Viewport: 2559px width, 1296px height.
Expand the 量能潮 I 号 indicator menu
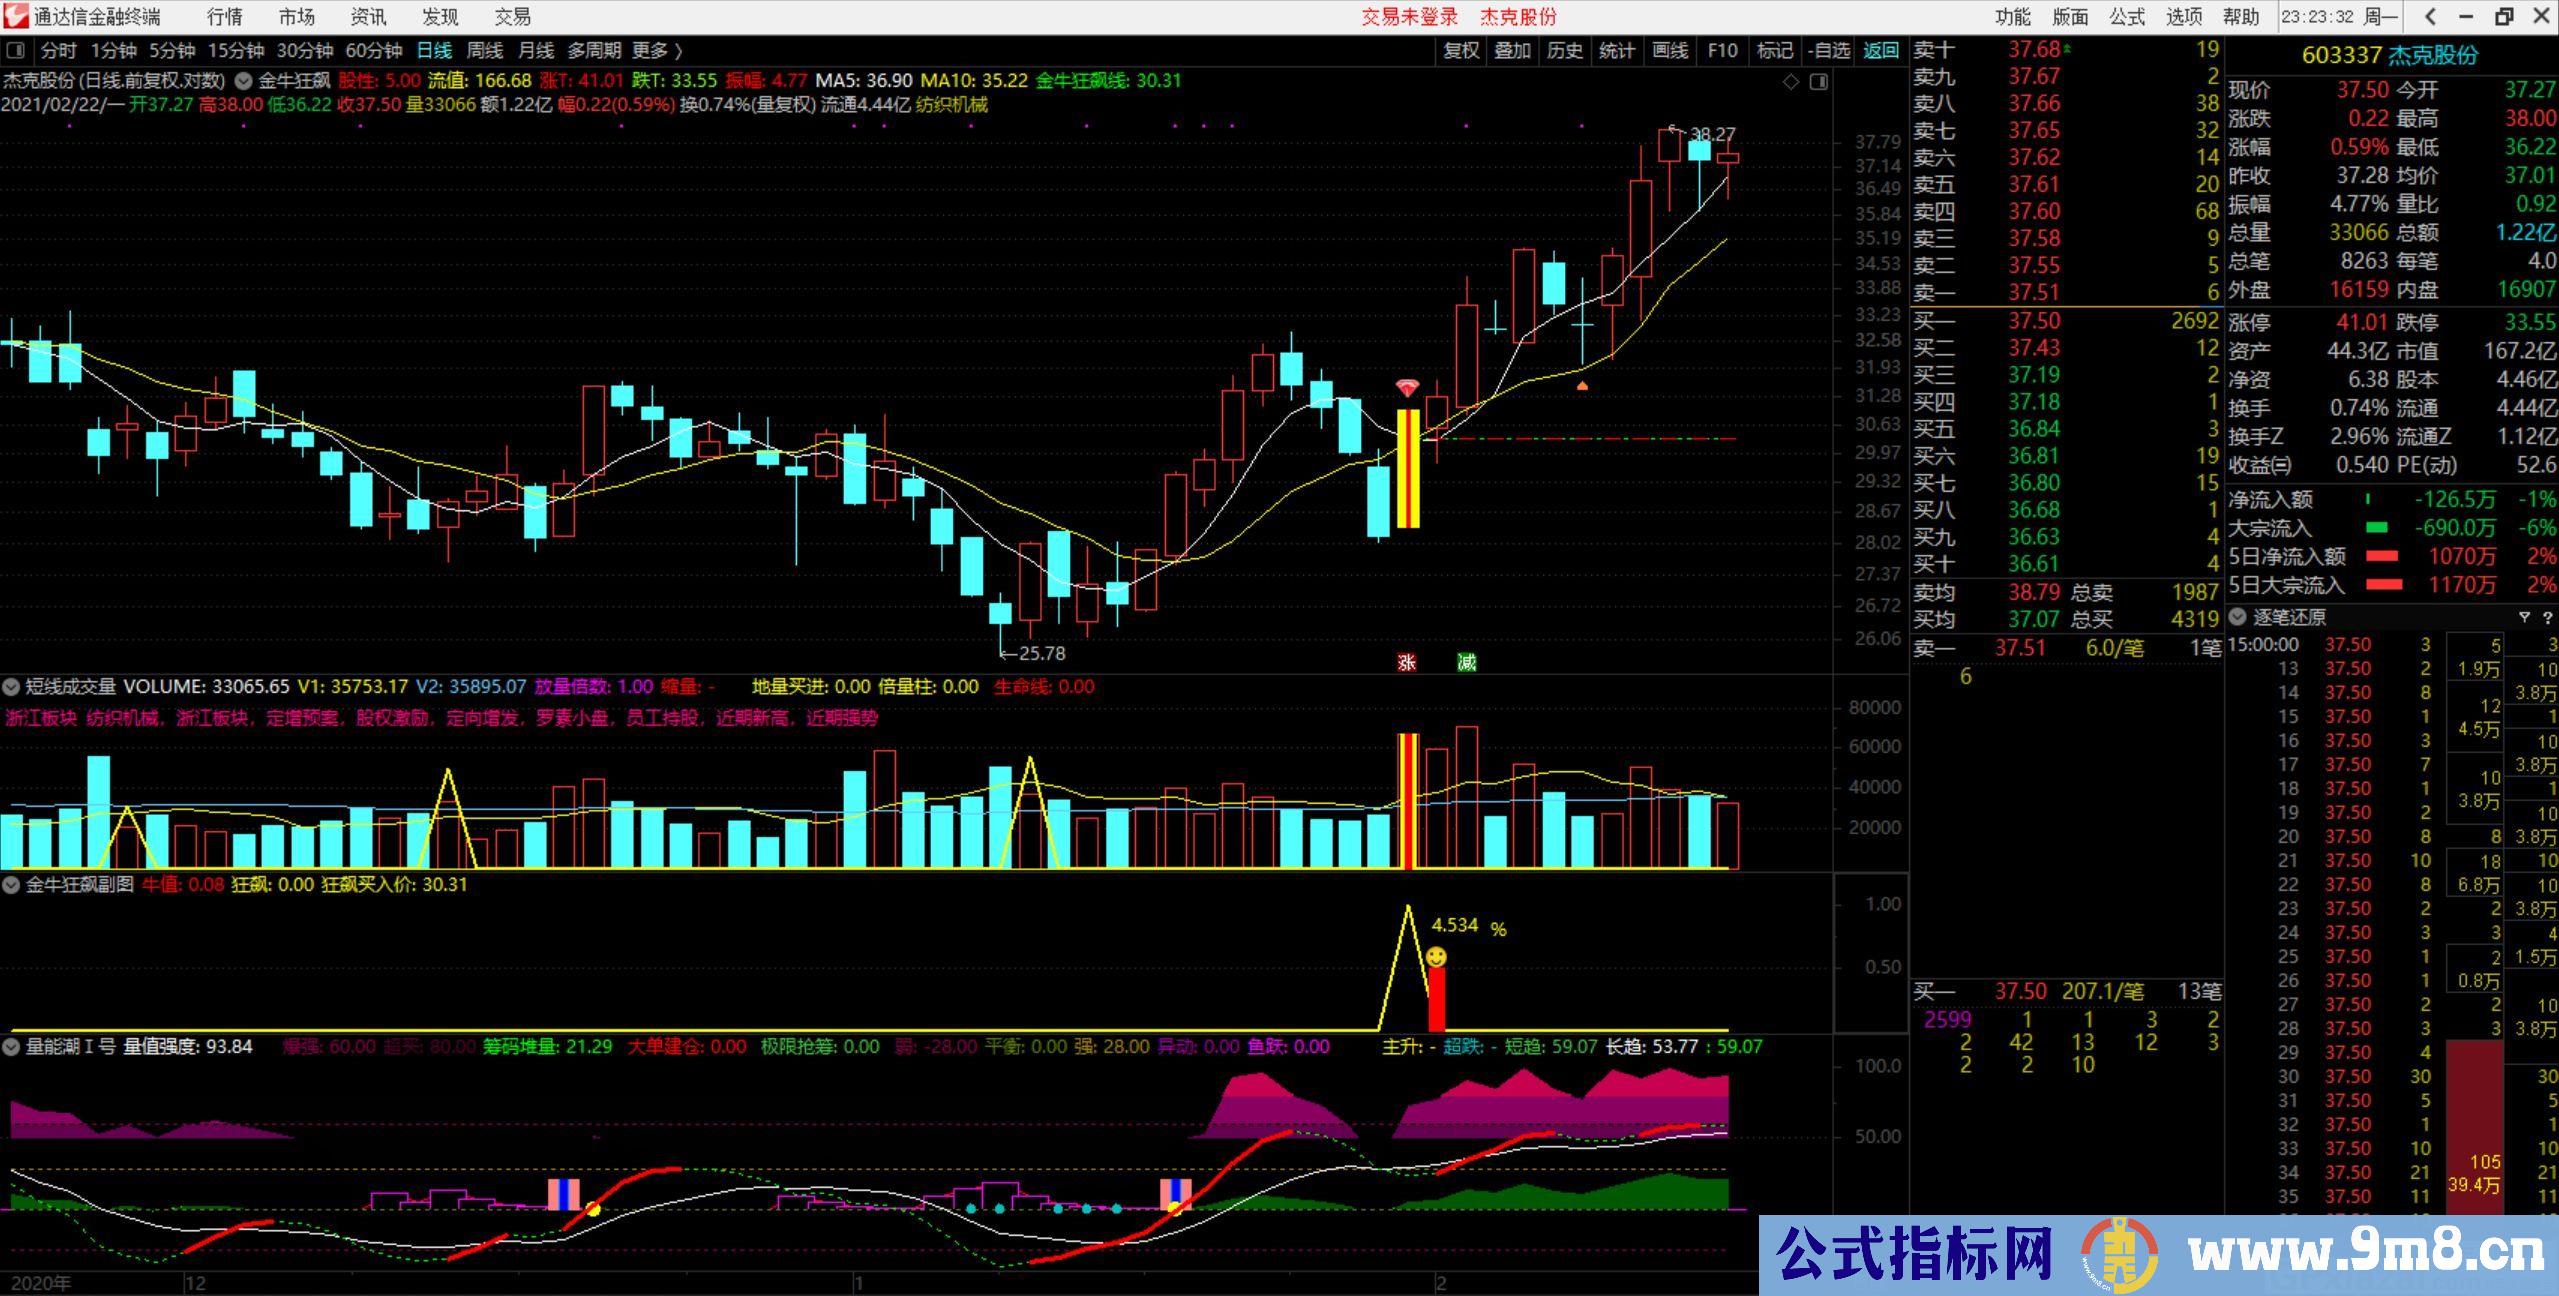pos(11,1047)
